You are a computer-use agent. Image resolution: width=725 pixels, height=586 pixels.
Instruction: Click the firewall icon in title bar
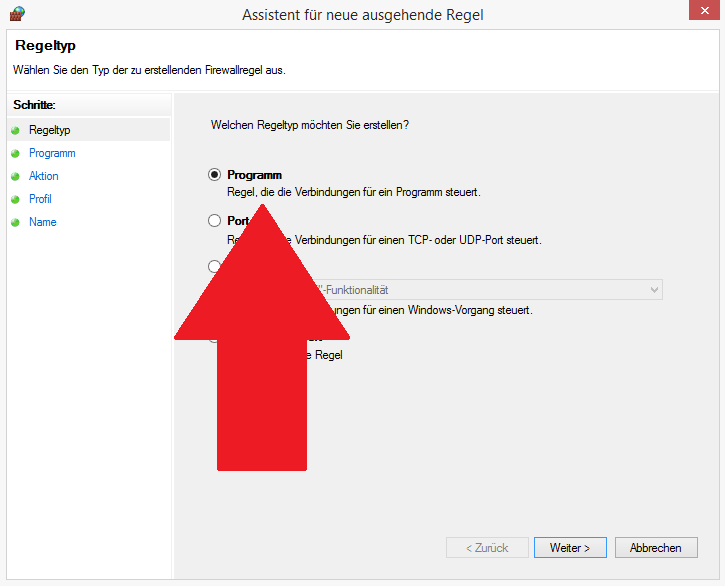[16, 14]
